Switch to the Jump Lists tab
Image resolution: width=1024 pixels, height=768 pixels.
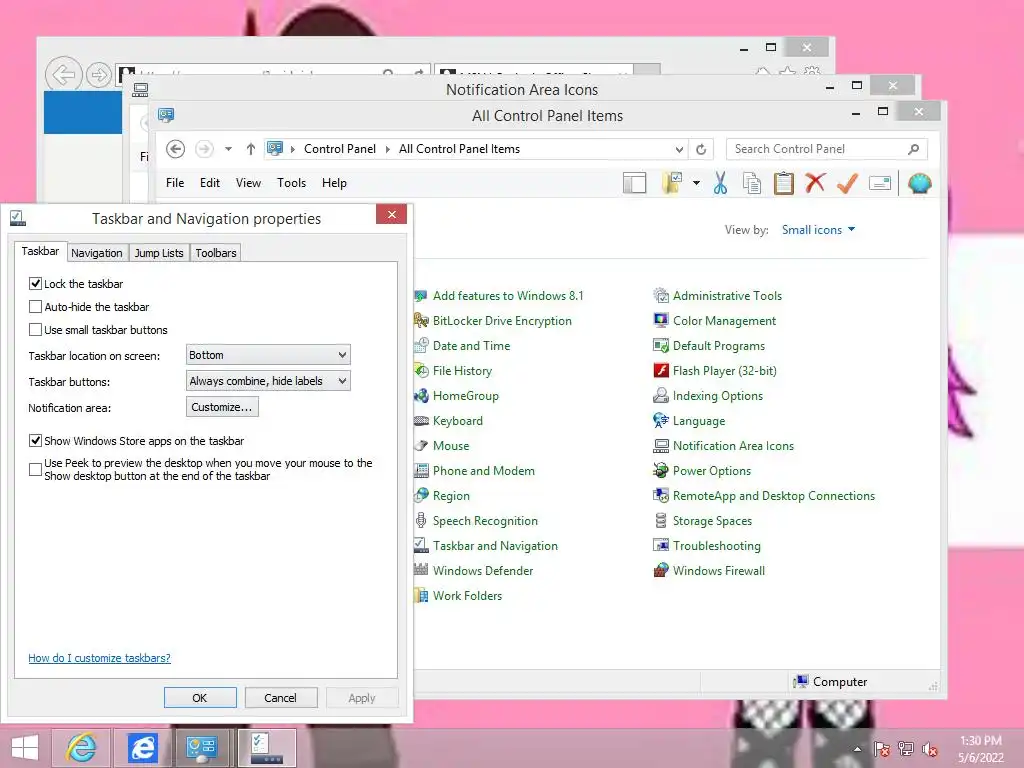[x=159, y=253]
